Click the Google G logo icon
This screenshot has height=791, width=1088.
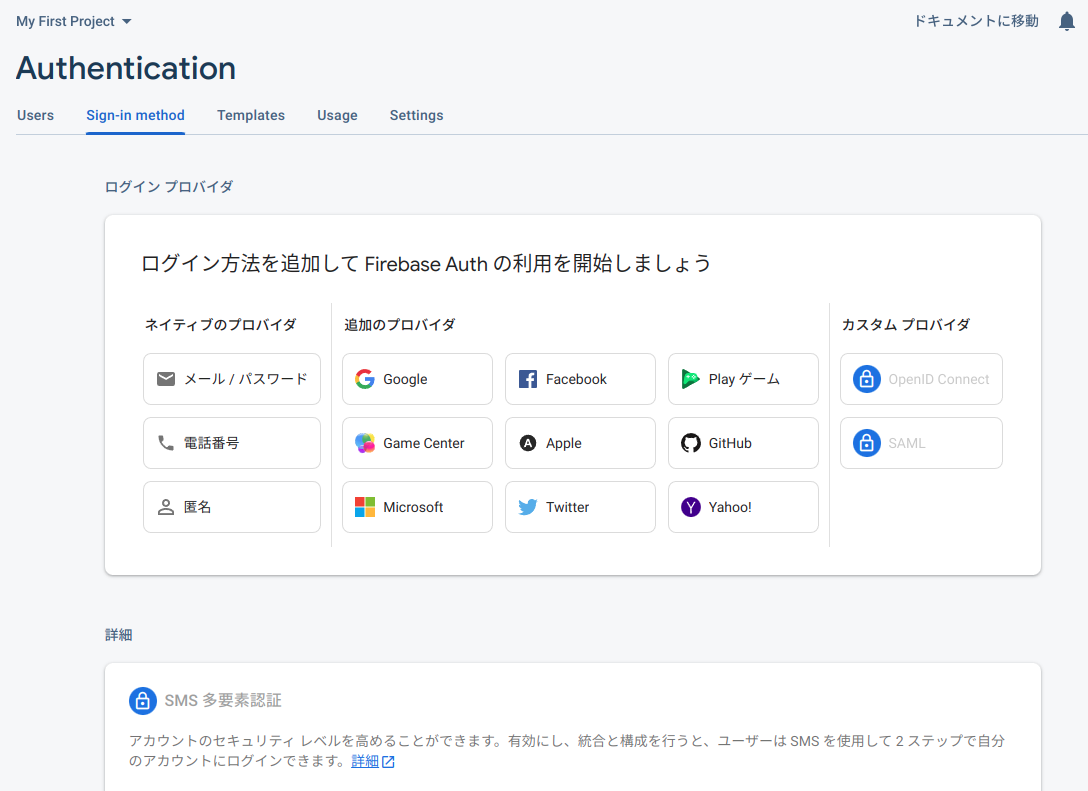pos(365,379)
